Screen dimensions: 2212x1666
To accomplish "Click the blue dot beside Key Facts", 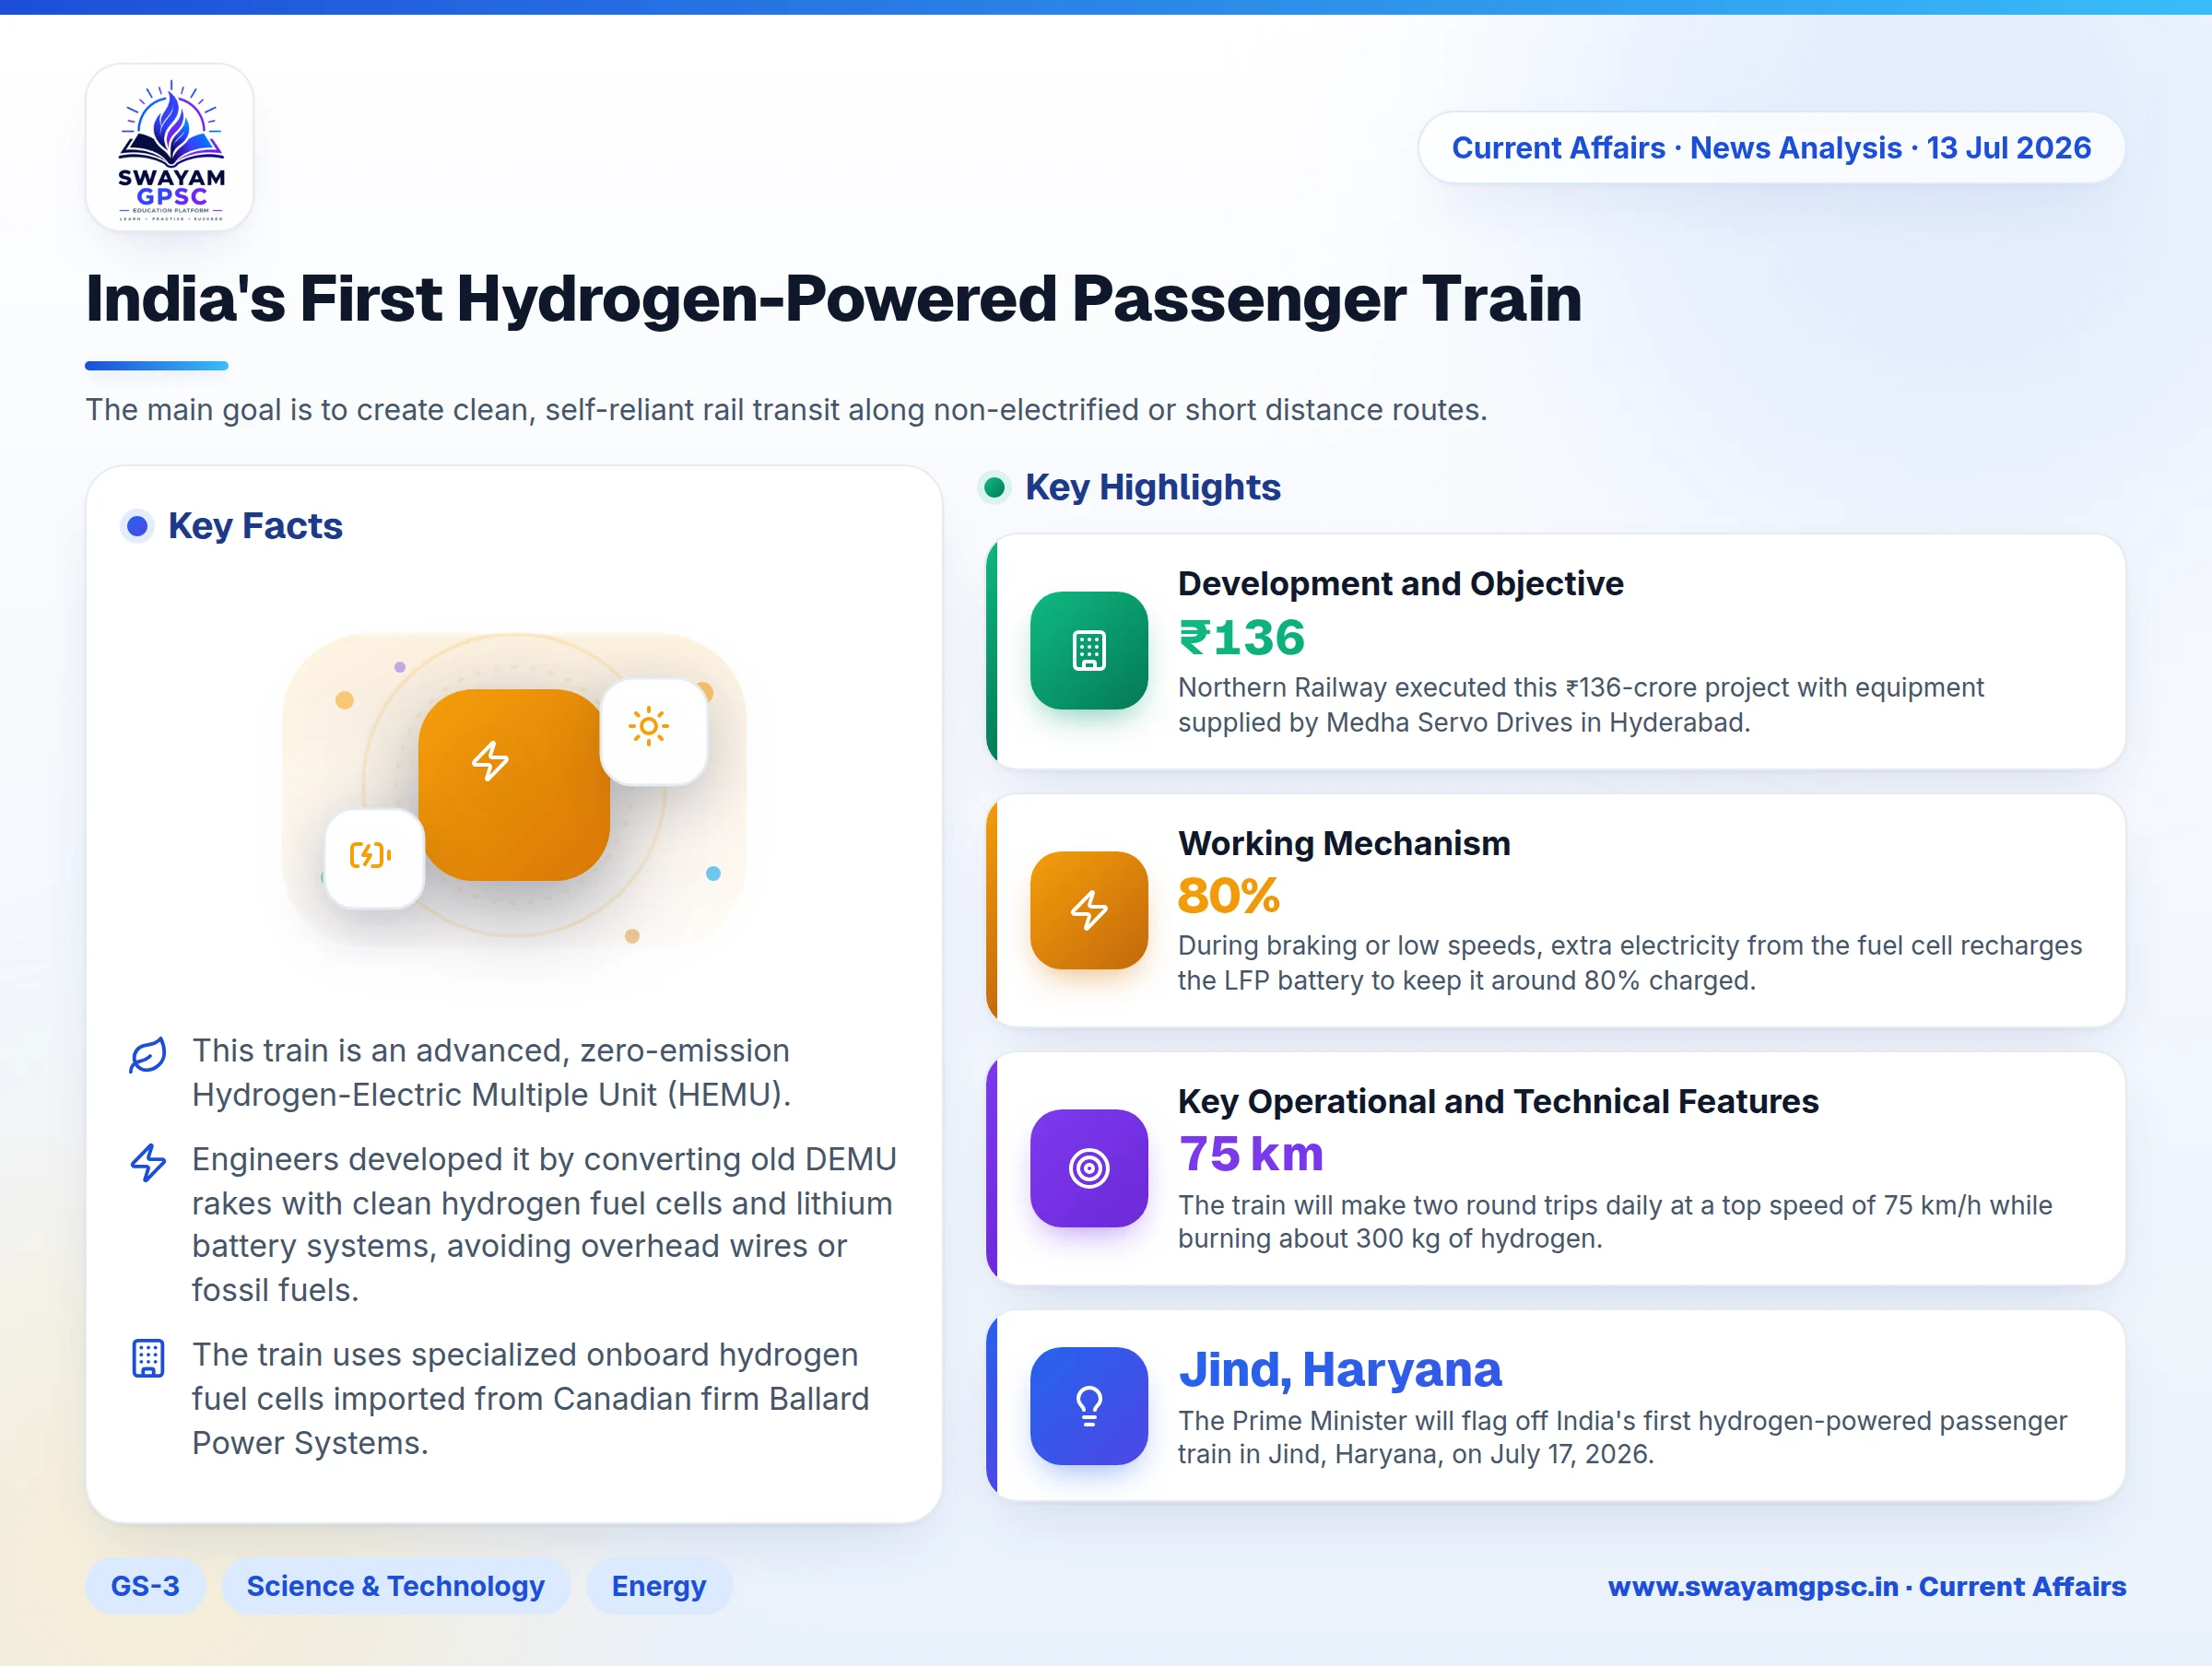I will [x=137, y=526].
